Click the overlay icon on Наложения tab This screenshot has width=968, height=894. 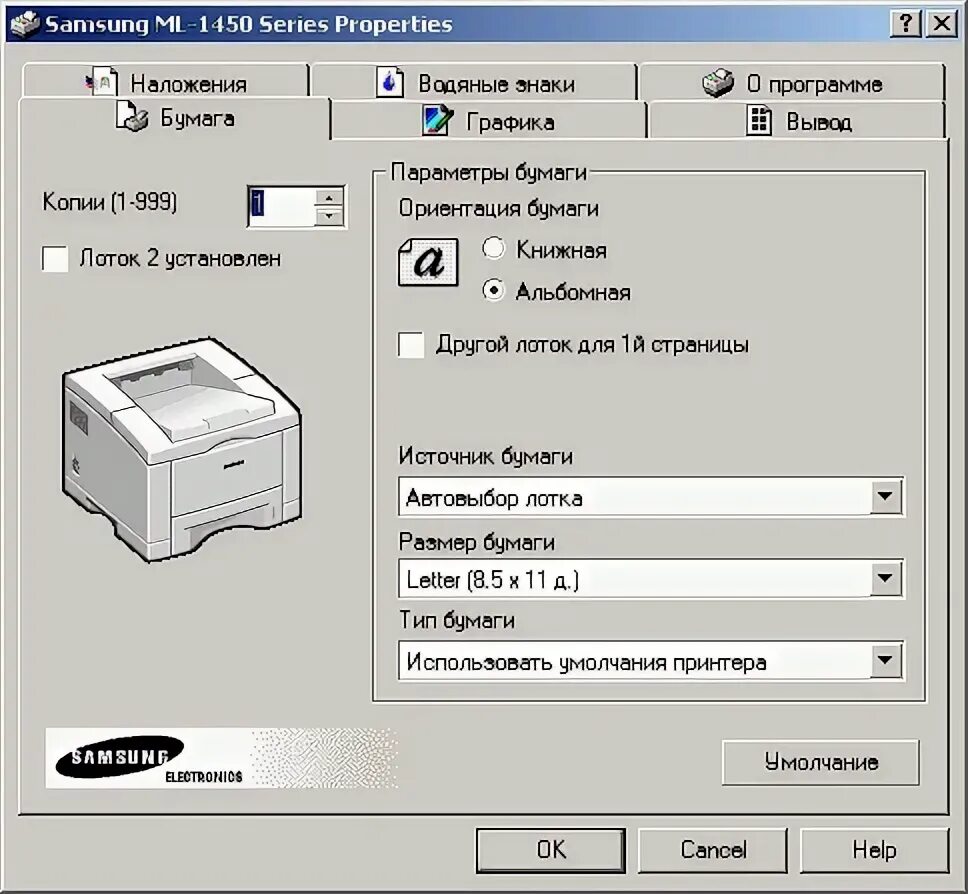[x=101, y=81]
